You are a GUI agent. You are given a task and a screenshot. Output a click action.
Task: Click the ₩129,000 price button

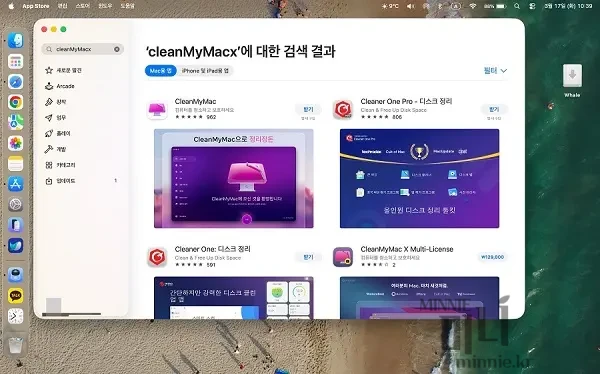pos(492,257)
